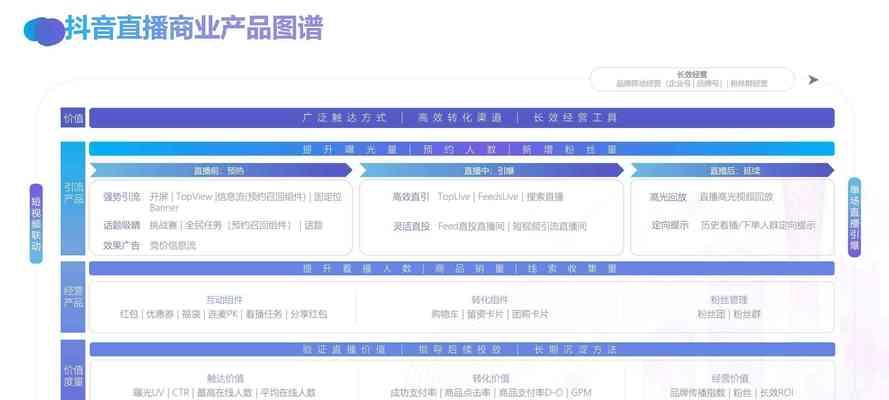
Task: Click the blue oval logo beside the title
Action: click(x=44, y=31)
